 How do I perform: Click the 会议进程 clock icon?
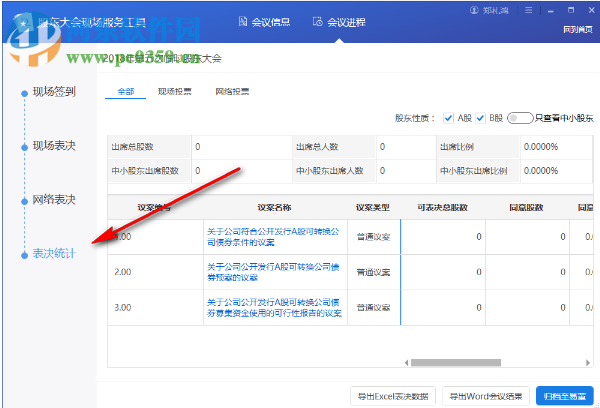point(317,21)
